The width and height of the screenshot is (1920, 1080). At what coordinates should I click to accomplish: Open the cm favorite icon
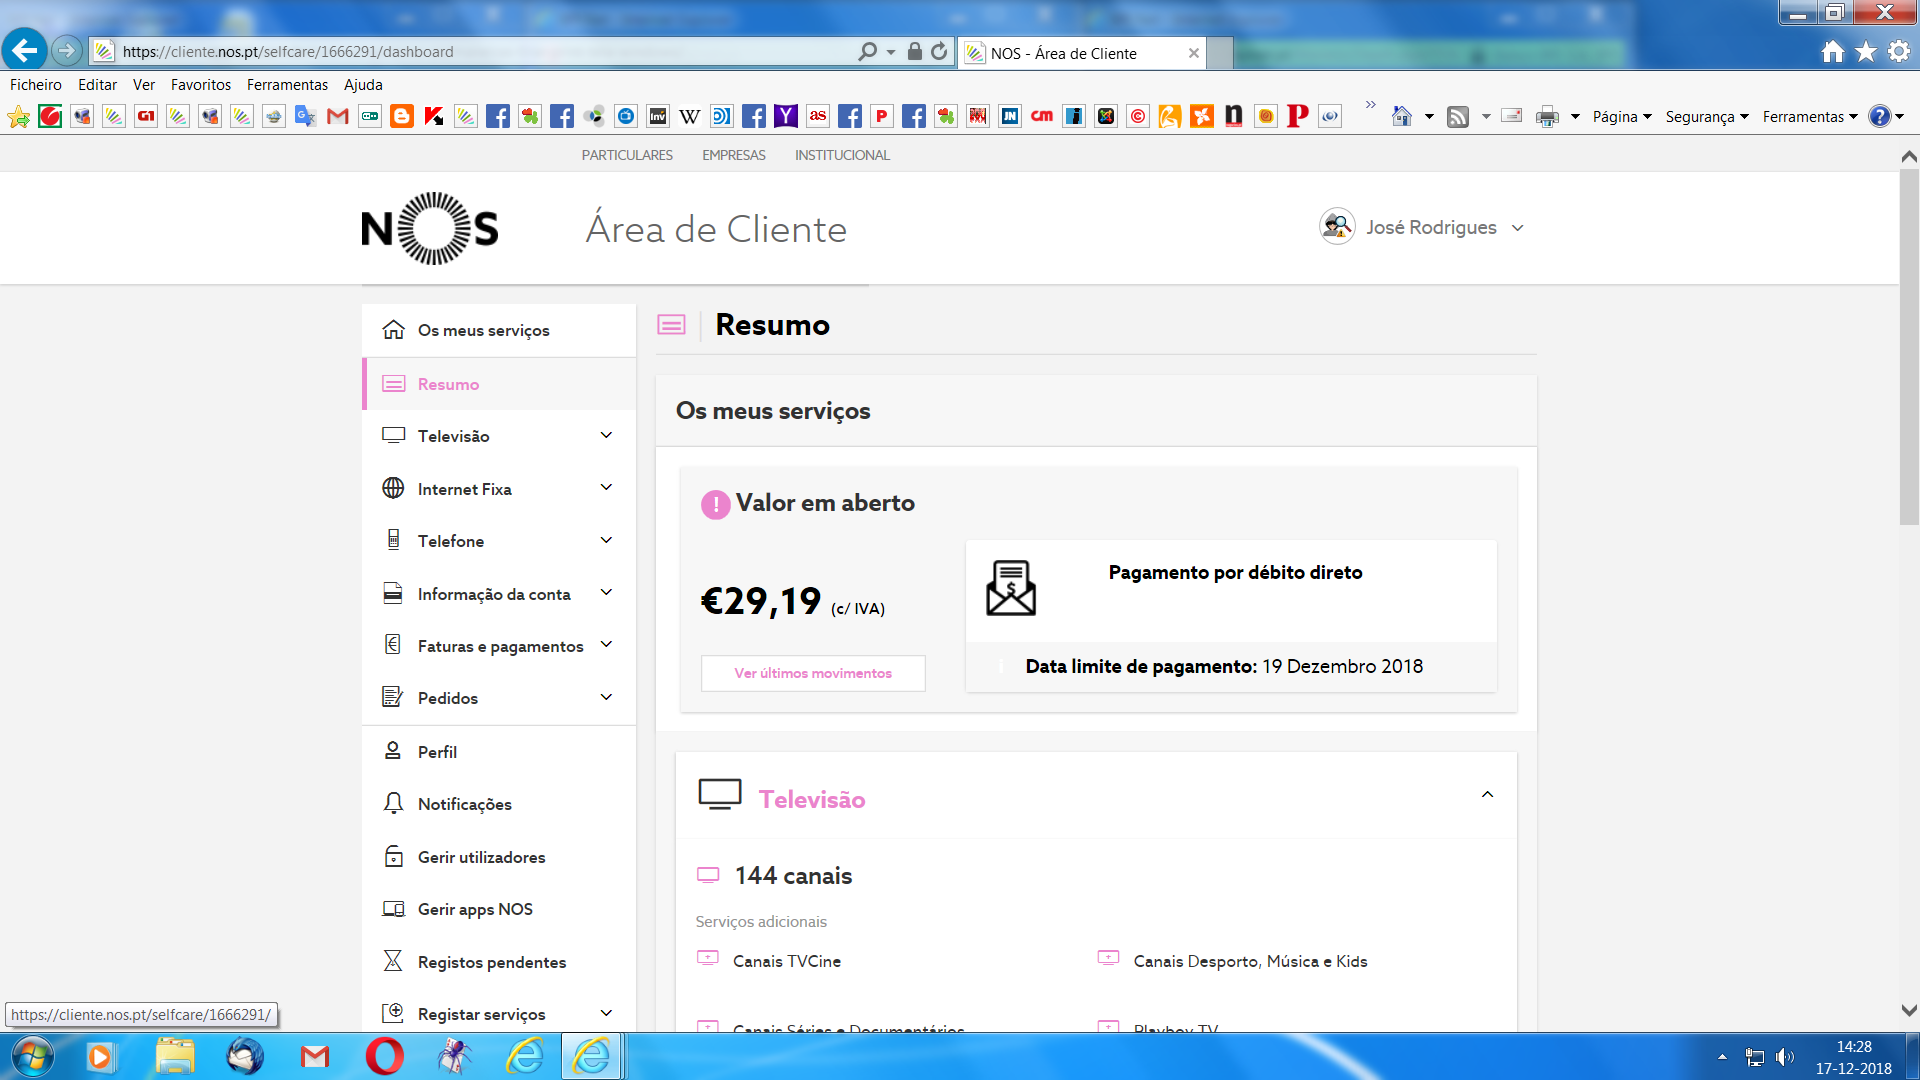[1042, 117]
